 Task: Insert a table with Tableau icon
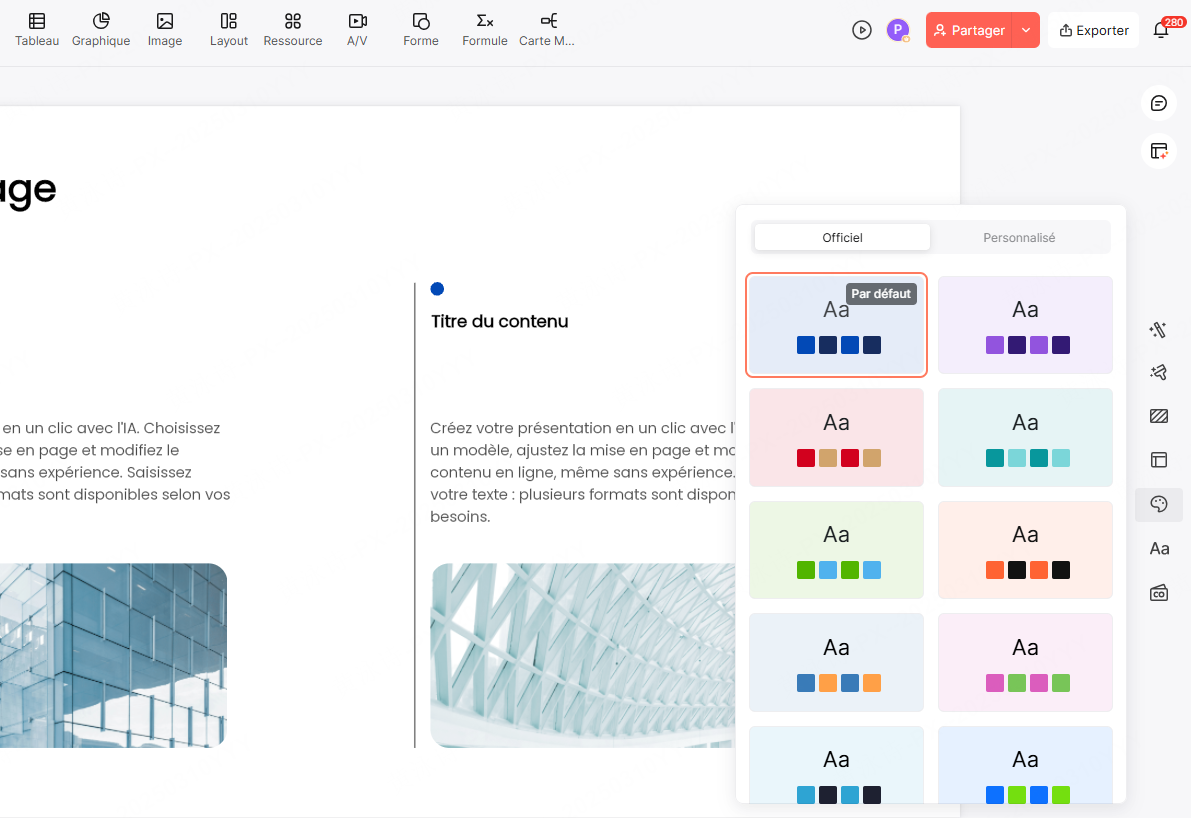37,29
